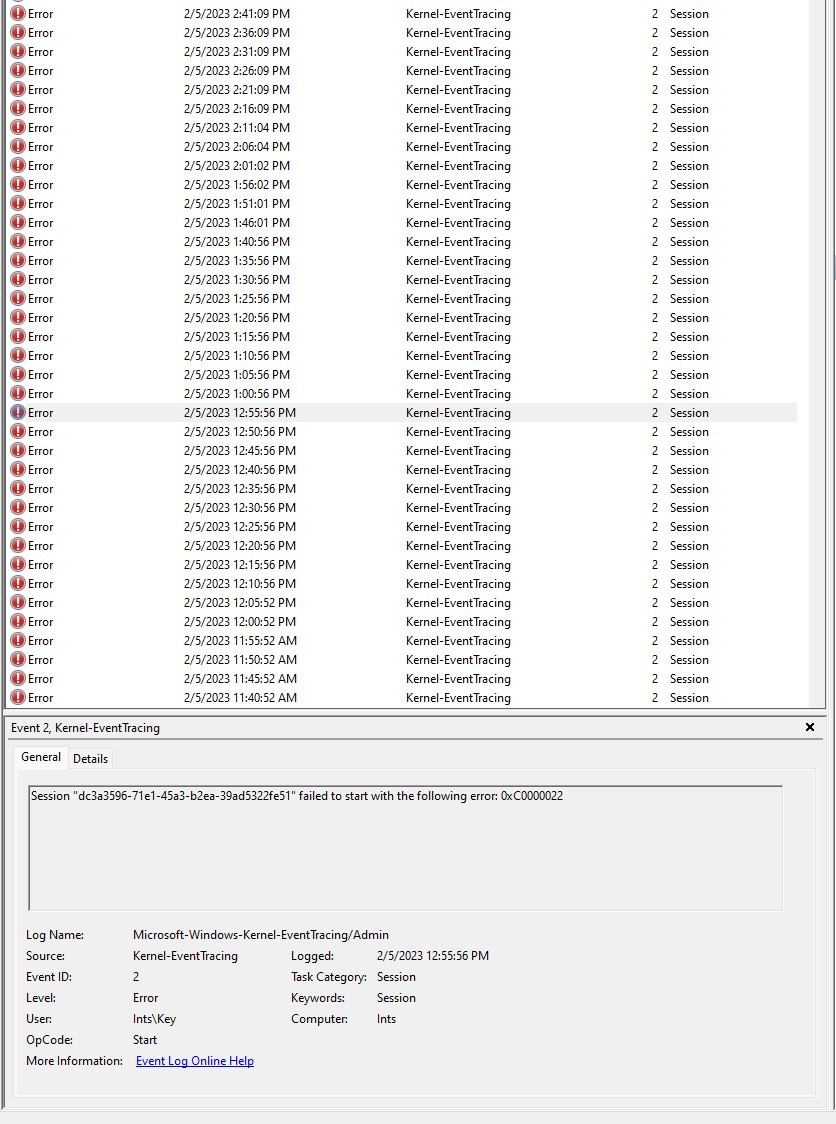The height and width of the screenshot is (1124, 836).
Task: Click the error icon of the 2:41:09 PM event
Action: 18,14
